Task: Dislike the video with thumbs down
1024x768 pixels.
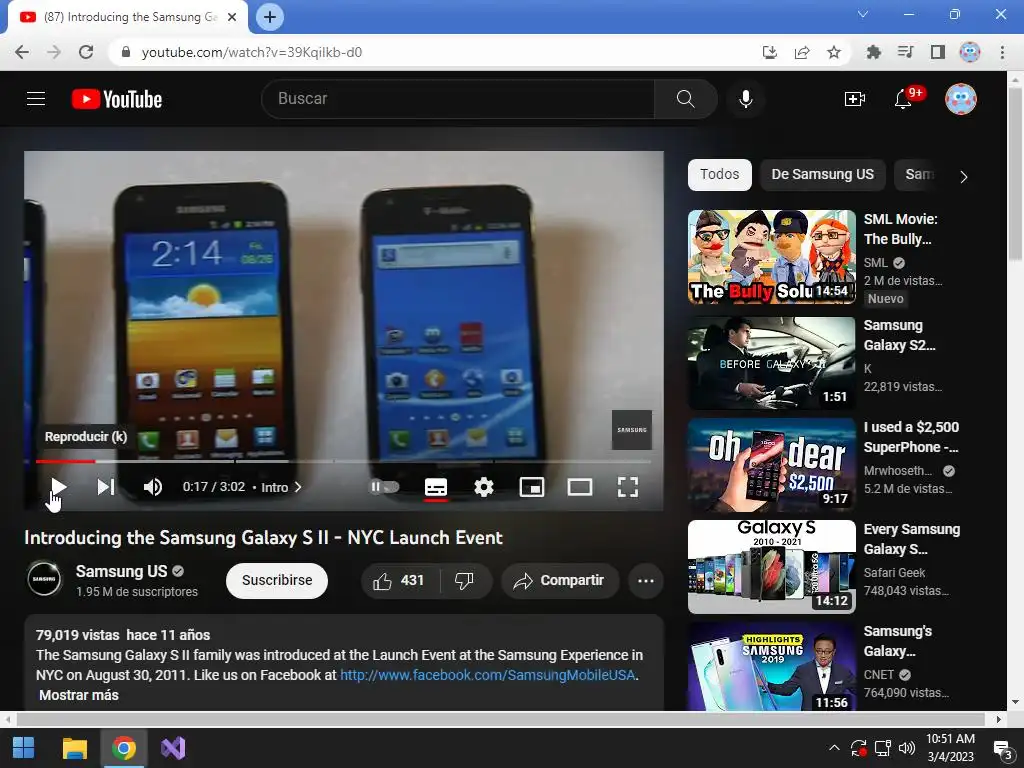Action: tap(464, 581)
